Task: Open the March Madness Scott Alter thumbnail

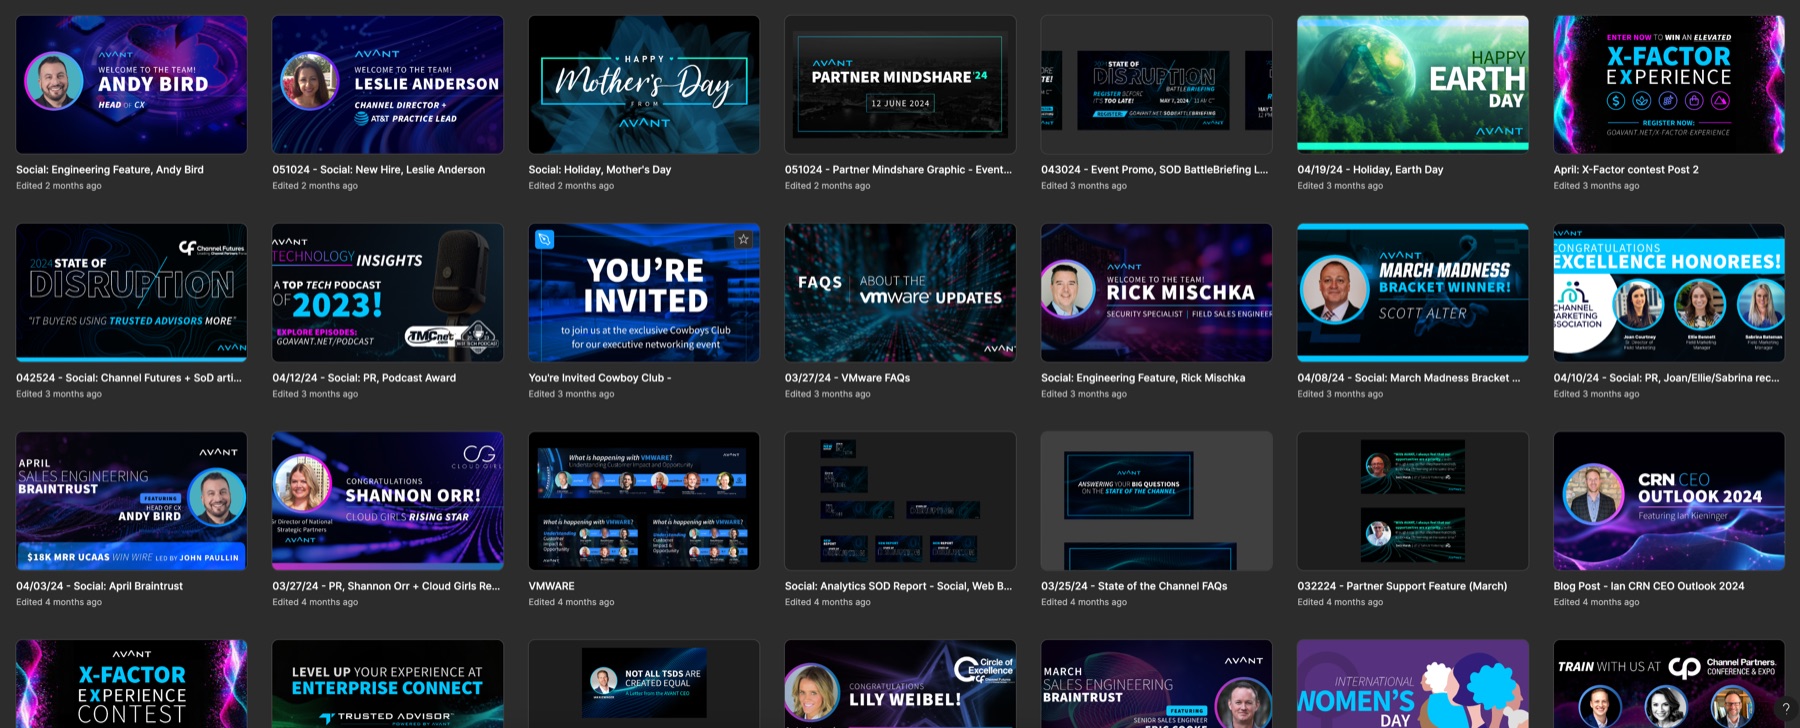Action: [x=1413, y=292]
